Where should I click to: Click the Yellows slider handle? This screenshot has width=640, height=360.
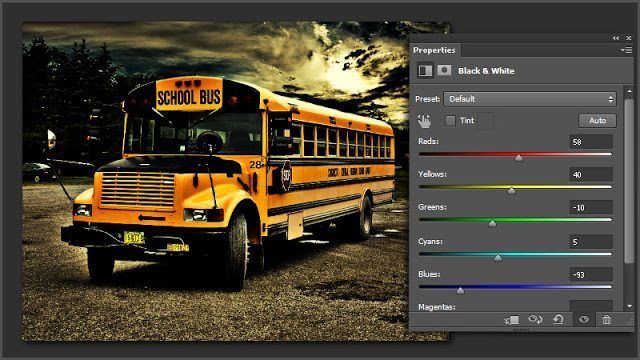click(x=511, y=190)
